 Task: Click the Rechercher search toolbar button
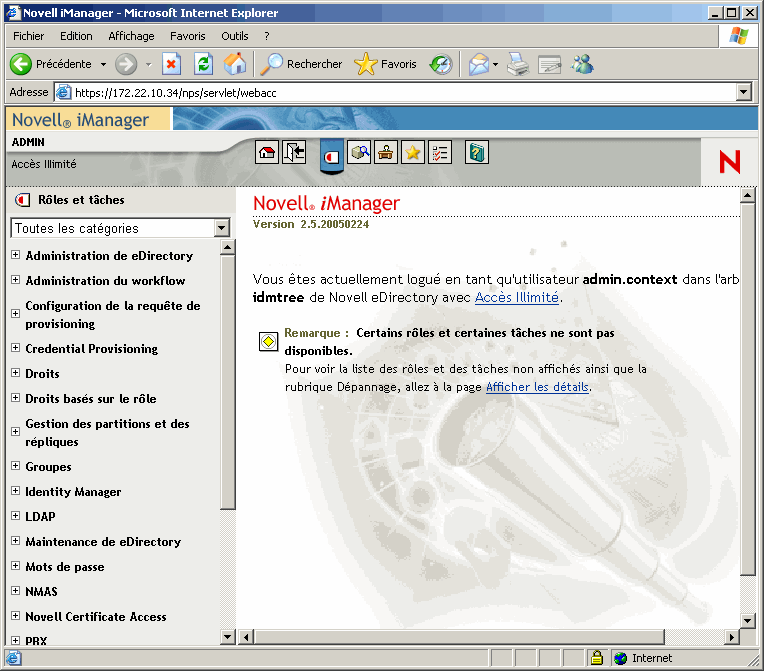click(301, 64)
